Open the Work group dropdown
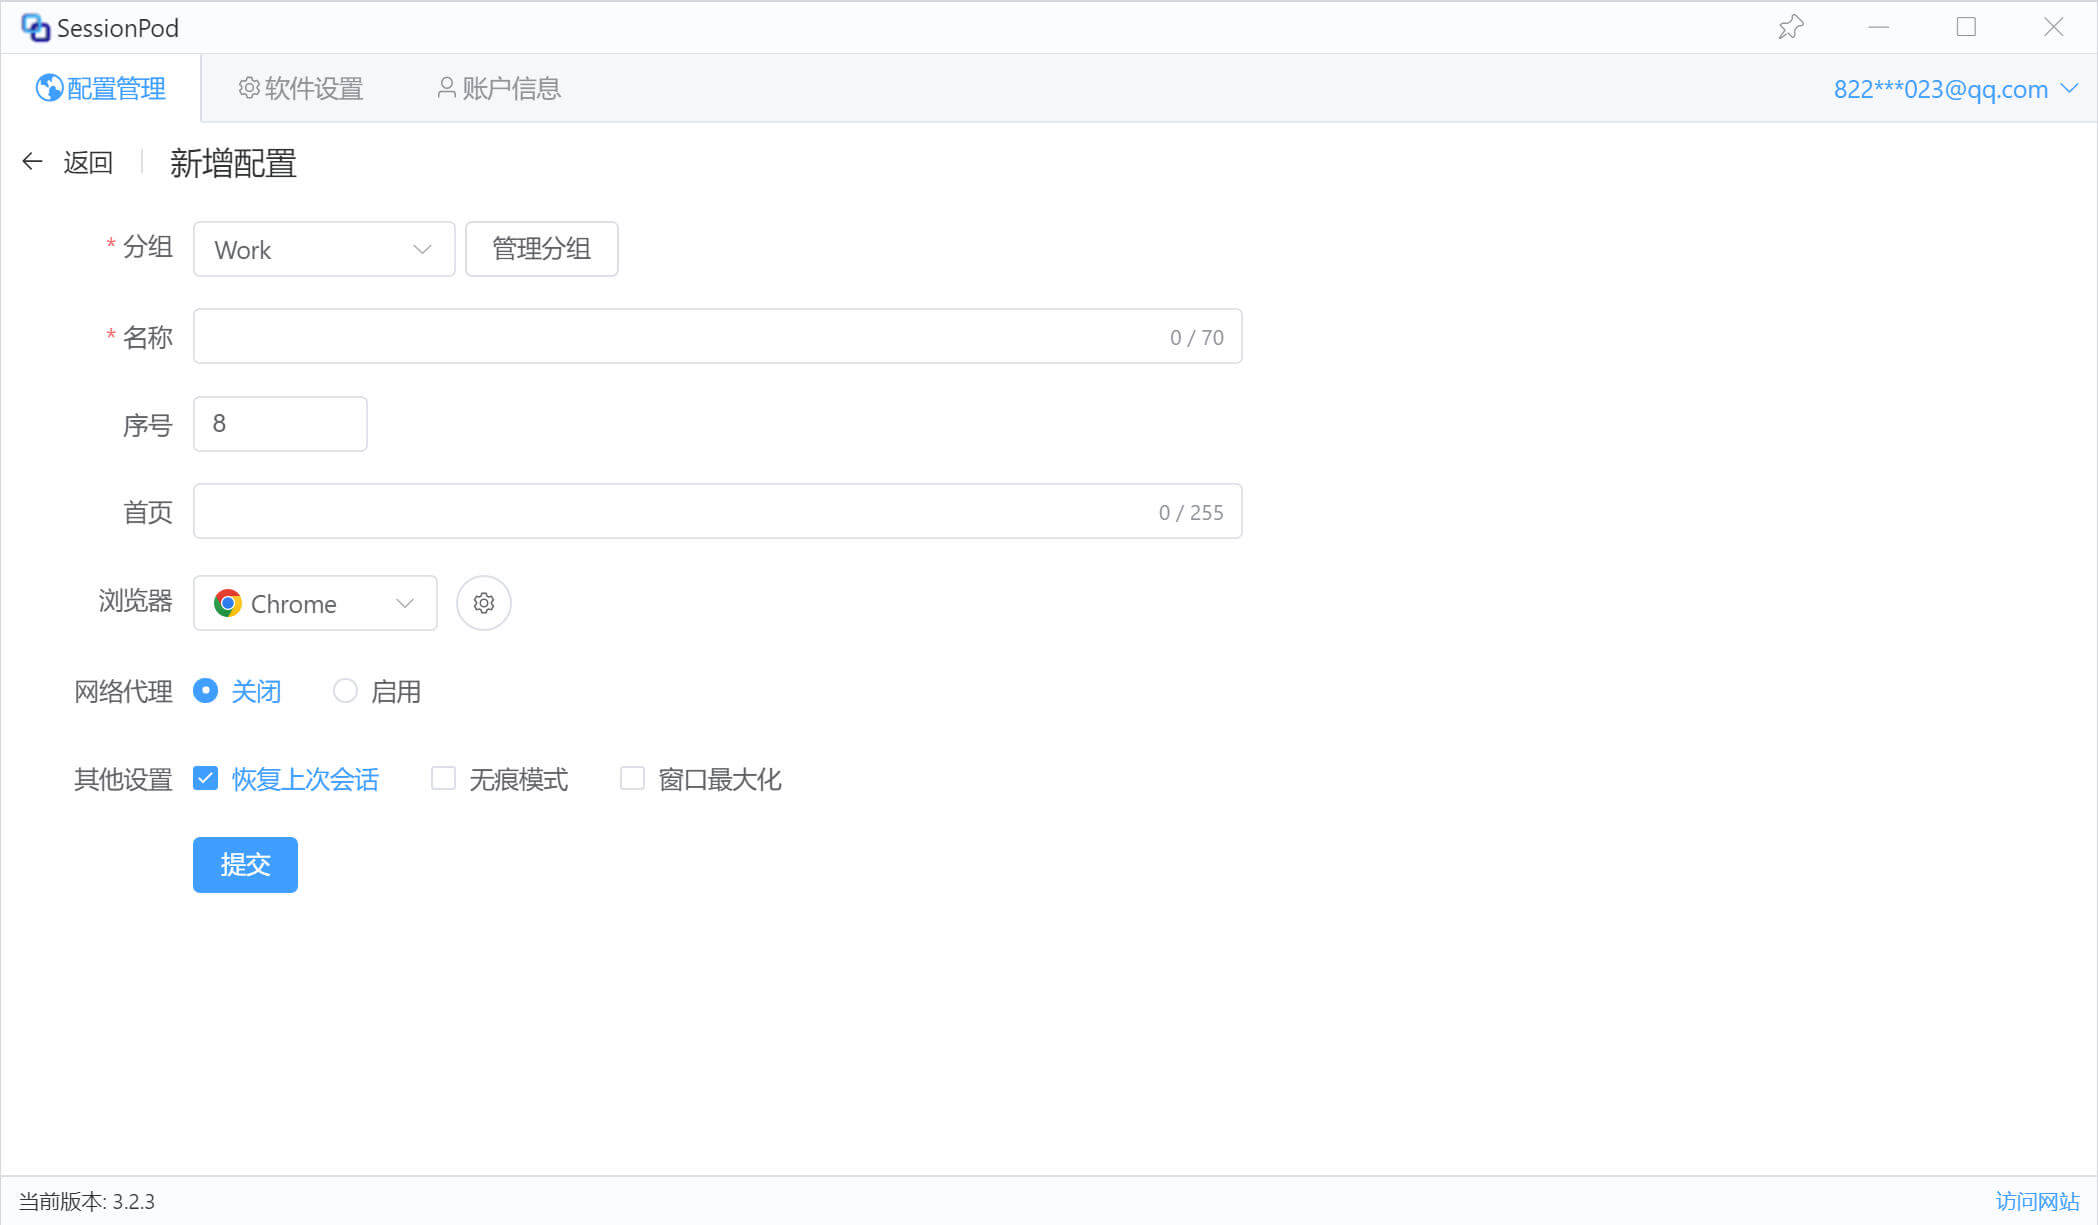 pyautogui.click(x=323, y=249)
